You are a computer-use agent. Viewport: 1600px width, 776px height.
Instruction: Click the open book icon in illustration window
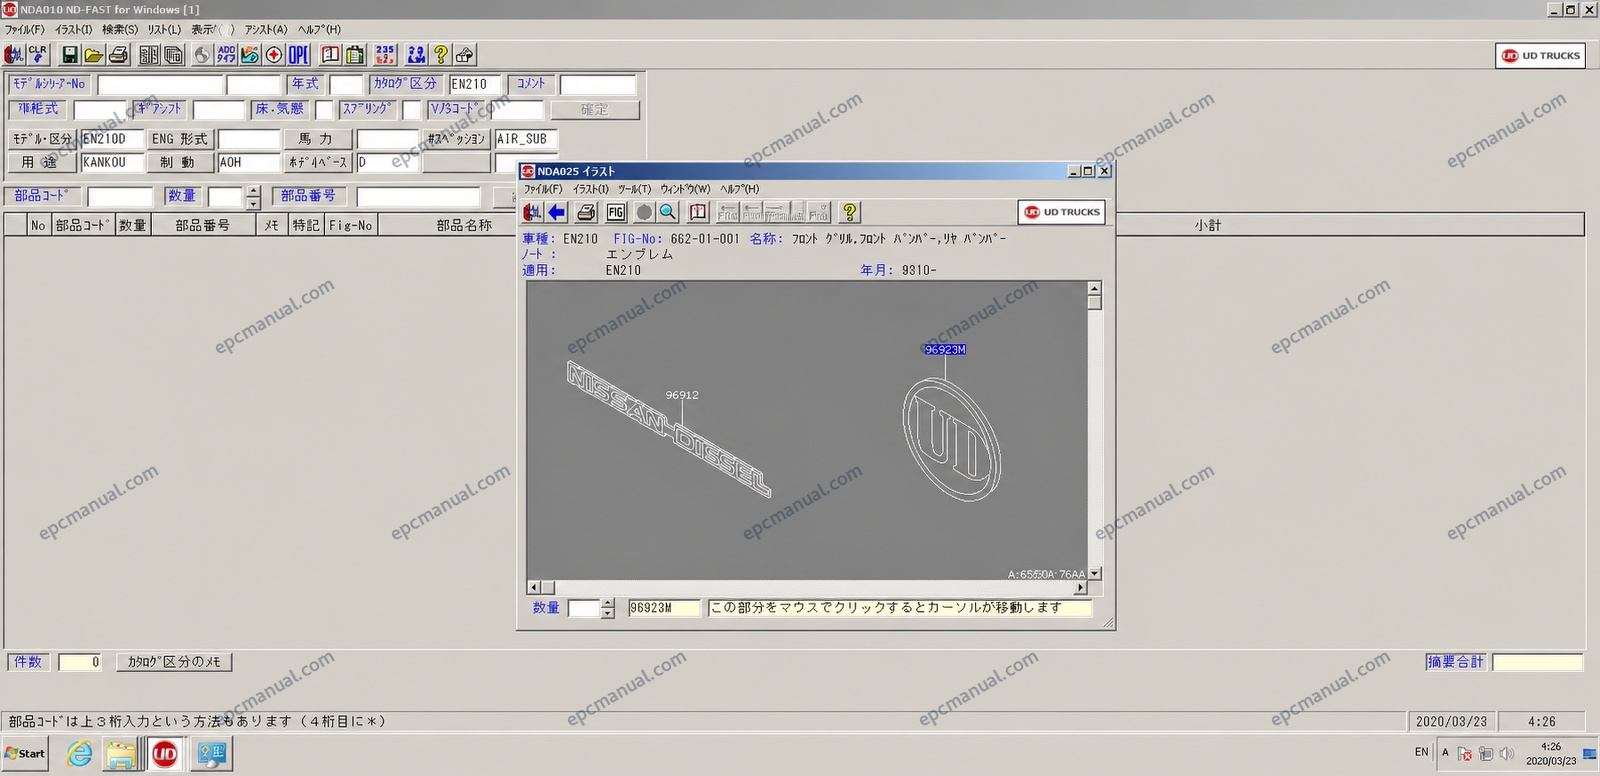coord(698,212)
